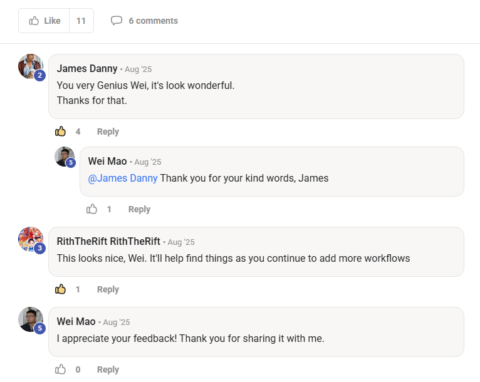Like Wei Mao's reply to James Danny
480x382 pixels.
click(92, 209)
